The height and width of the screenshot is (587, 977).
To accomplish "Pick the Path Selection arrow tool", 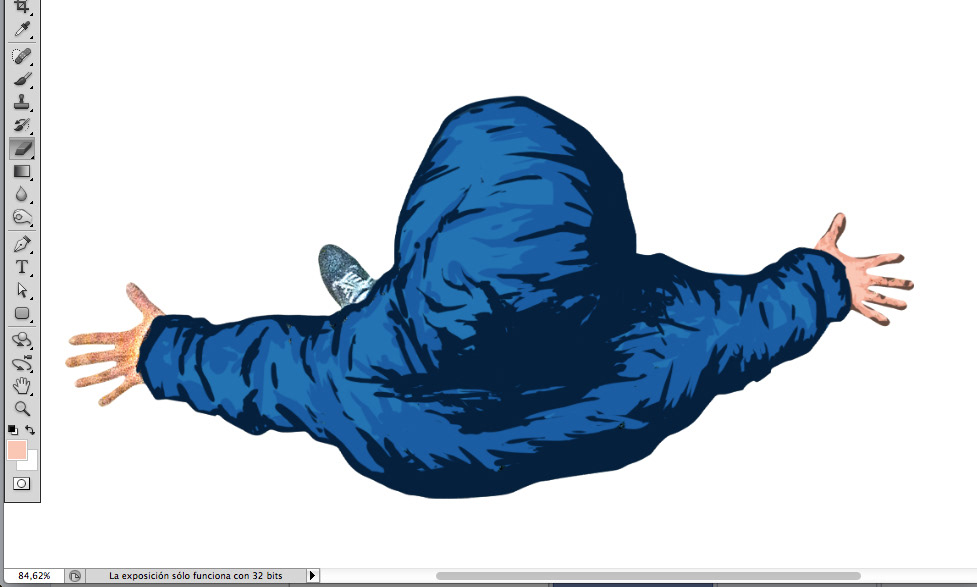I will [x=21, y=290].
